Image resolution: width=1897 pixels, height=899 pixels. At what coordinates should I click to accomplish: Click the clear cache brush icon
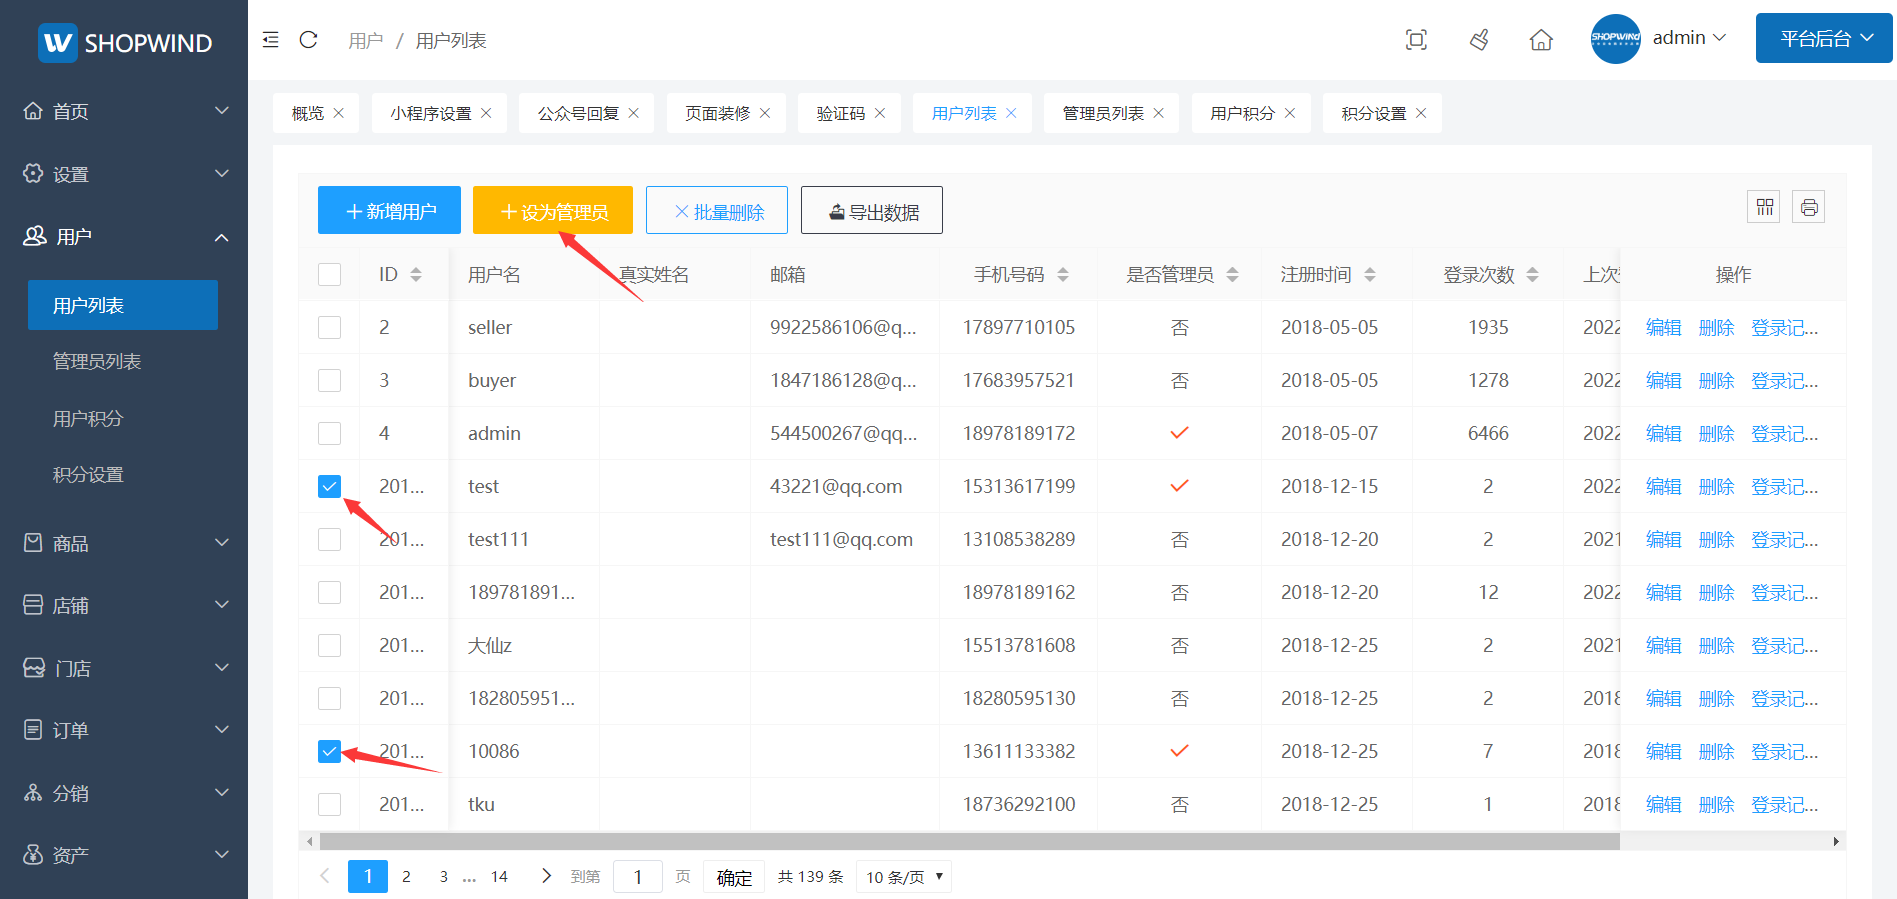(x=1479, y=40)
